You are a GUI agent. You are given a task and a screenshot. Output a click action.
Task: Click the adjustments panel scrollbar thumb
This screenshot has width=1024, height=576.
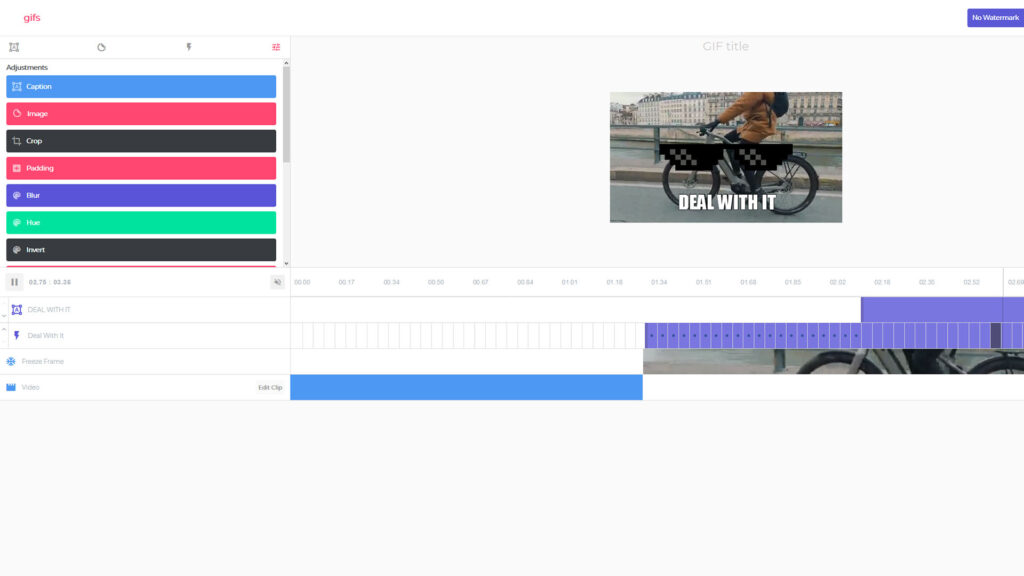(x=286, y=114)
